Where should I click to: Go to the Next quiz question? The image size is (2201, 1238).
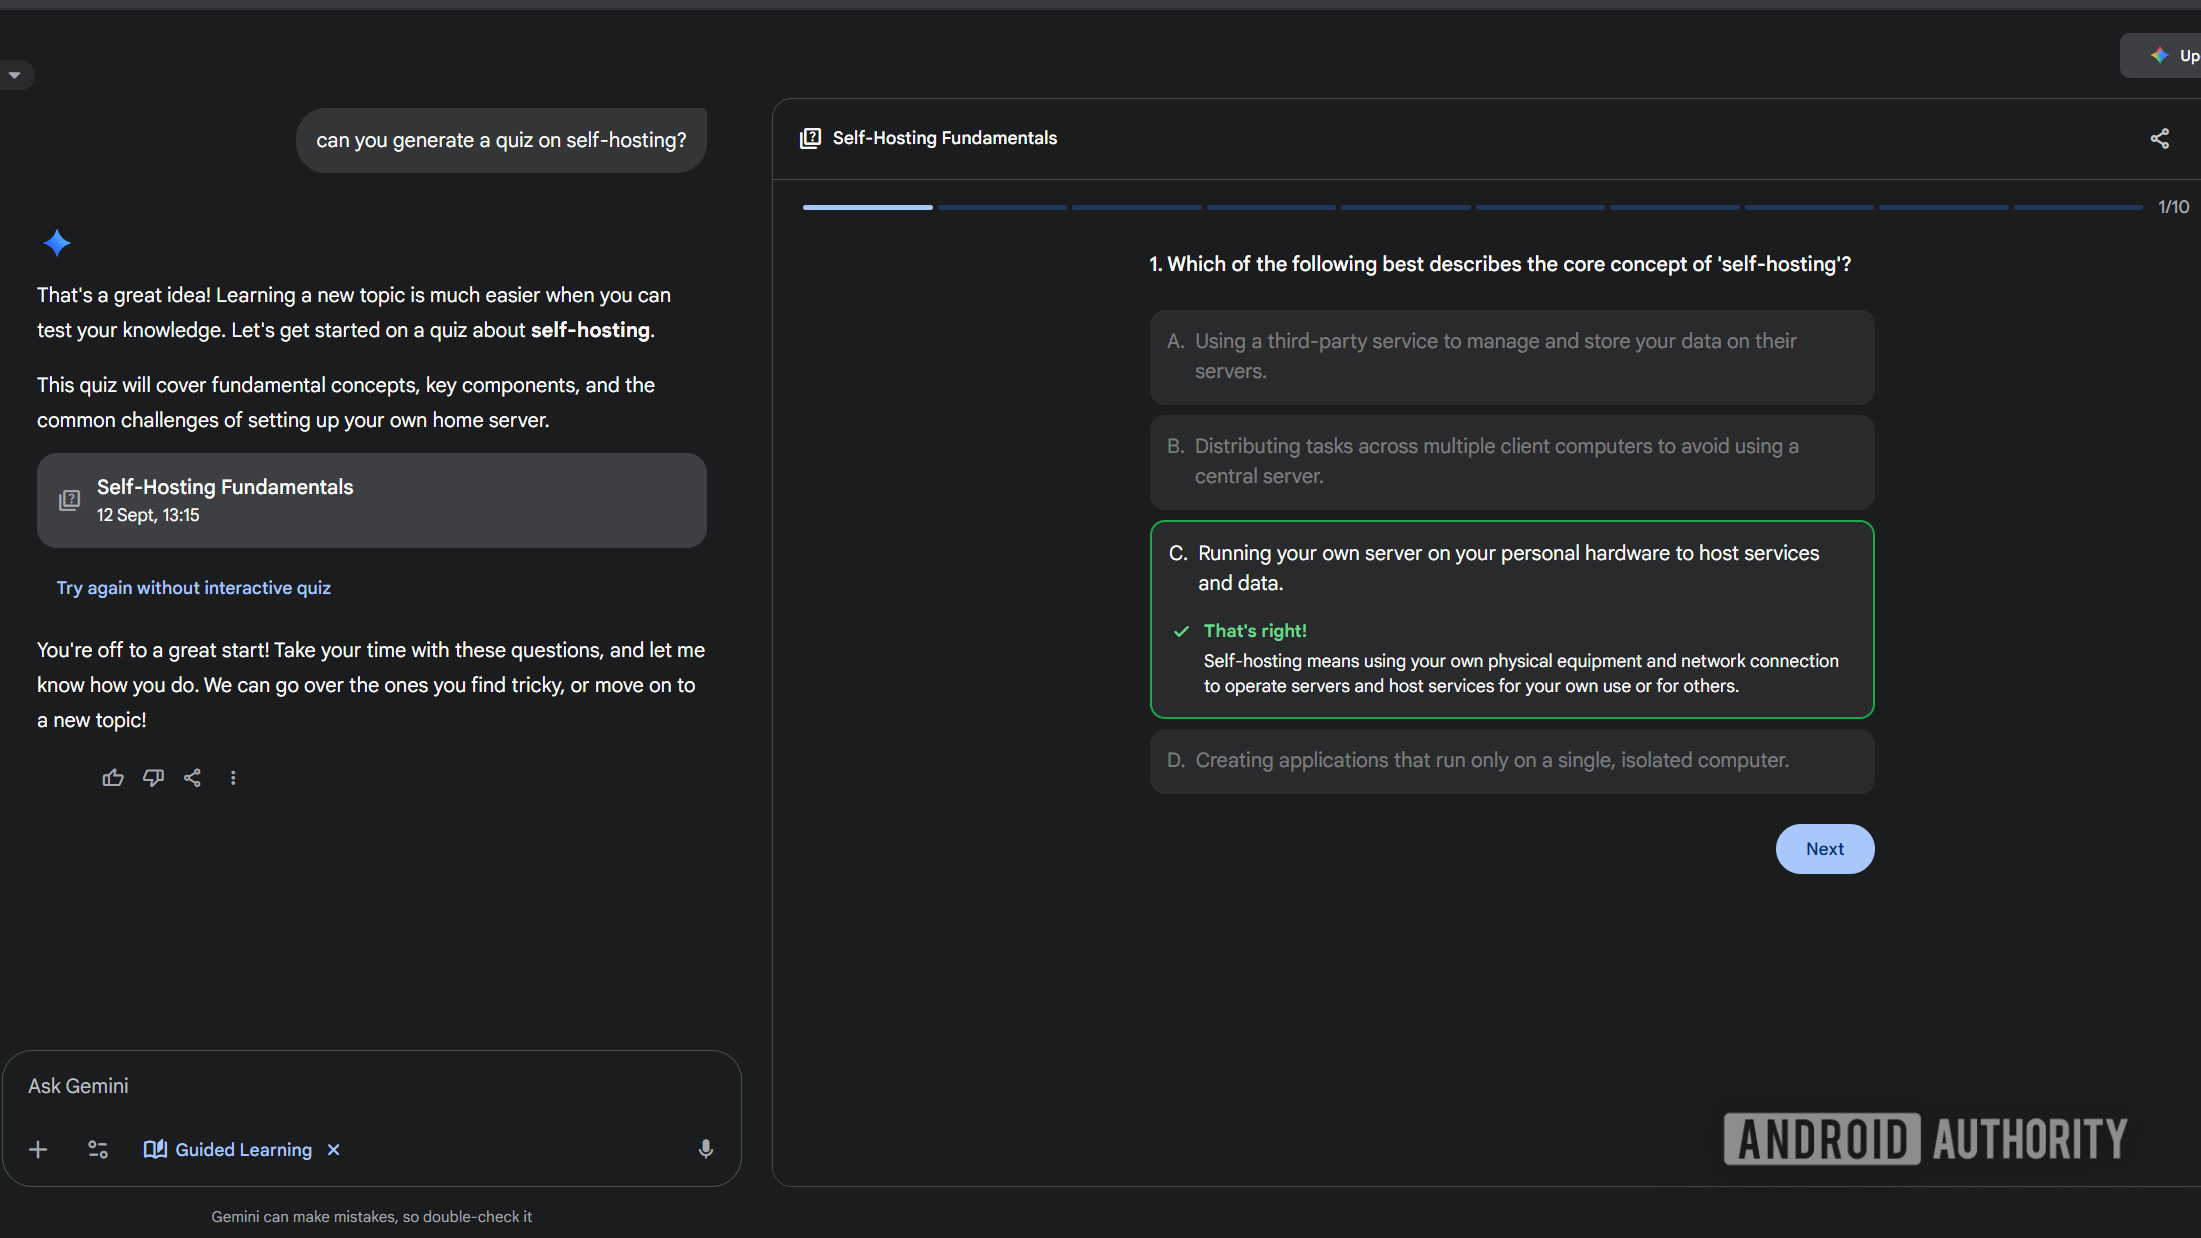click(x=1824, y=849)
